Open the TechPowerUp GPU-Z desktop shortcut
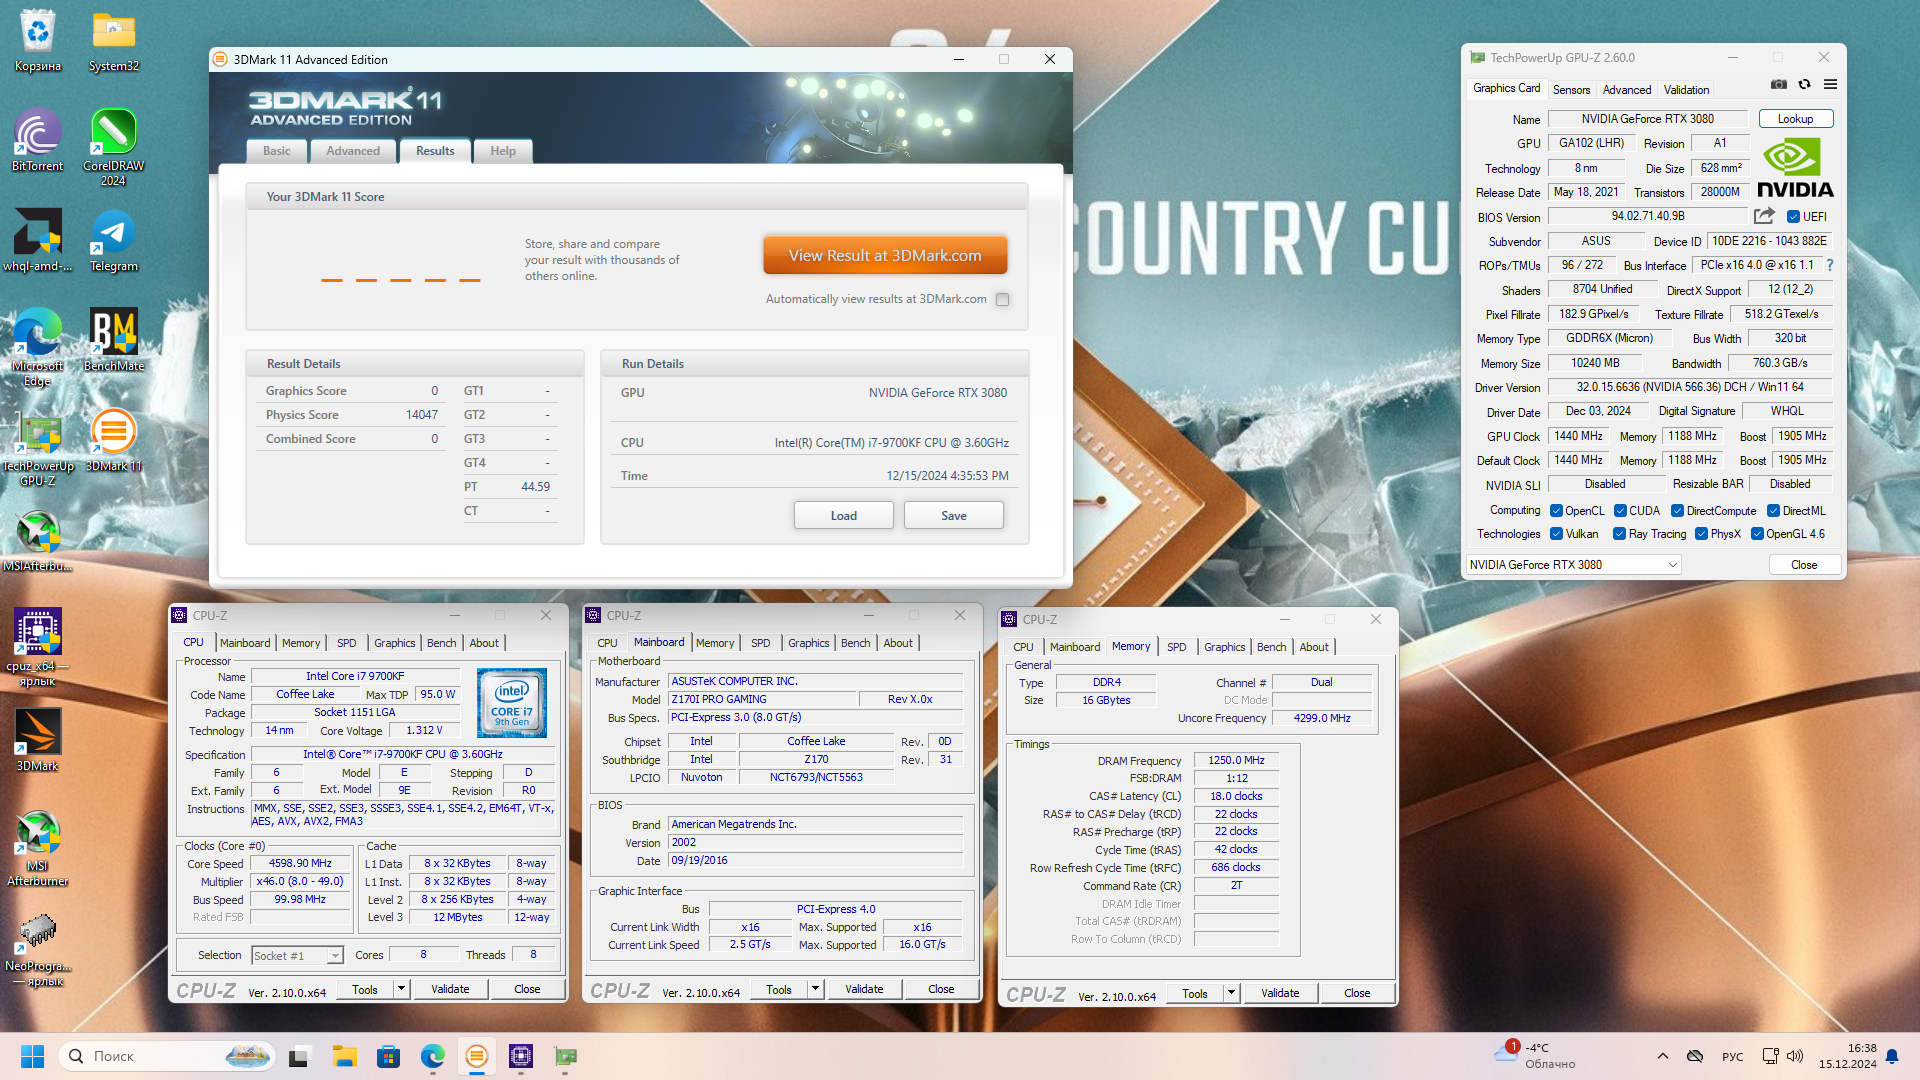This screenshot has height=1080, width=1920. [38, 447]
